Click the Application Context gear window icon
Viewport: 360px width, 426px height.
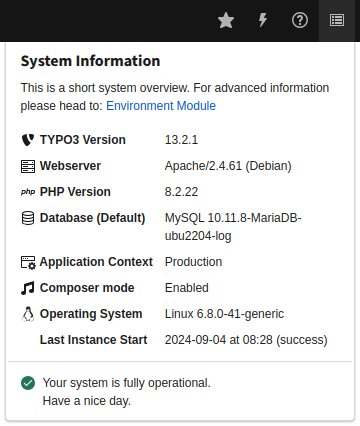[28, 262]
